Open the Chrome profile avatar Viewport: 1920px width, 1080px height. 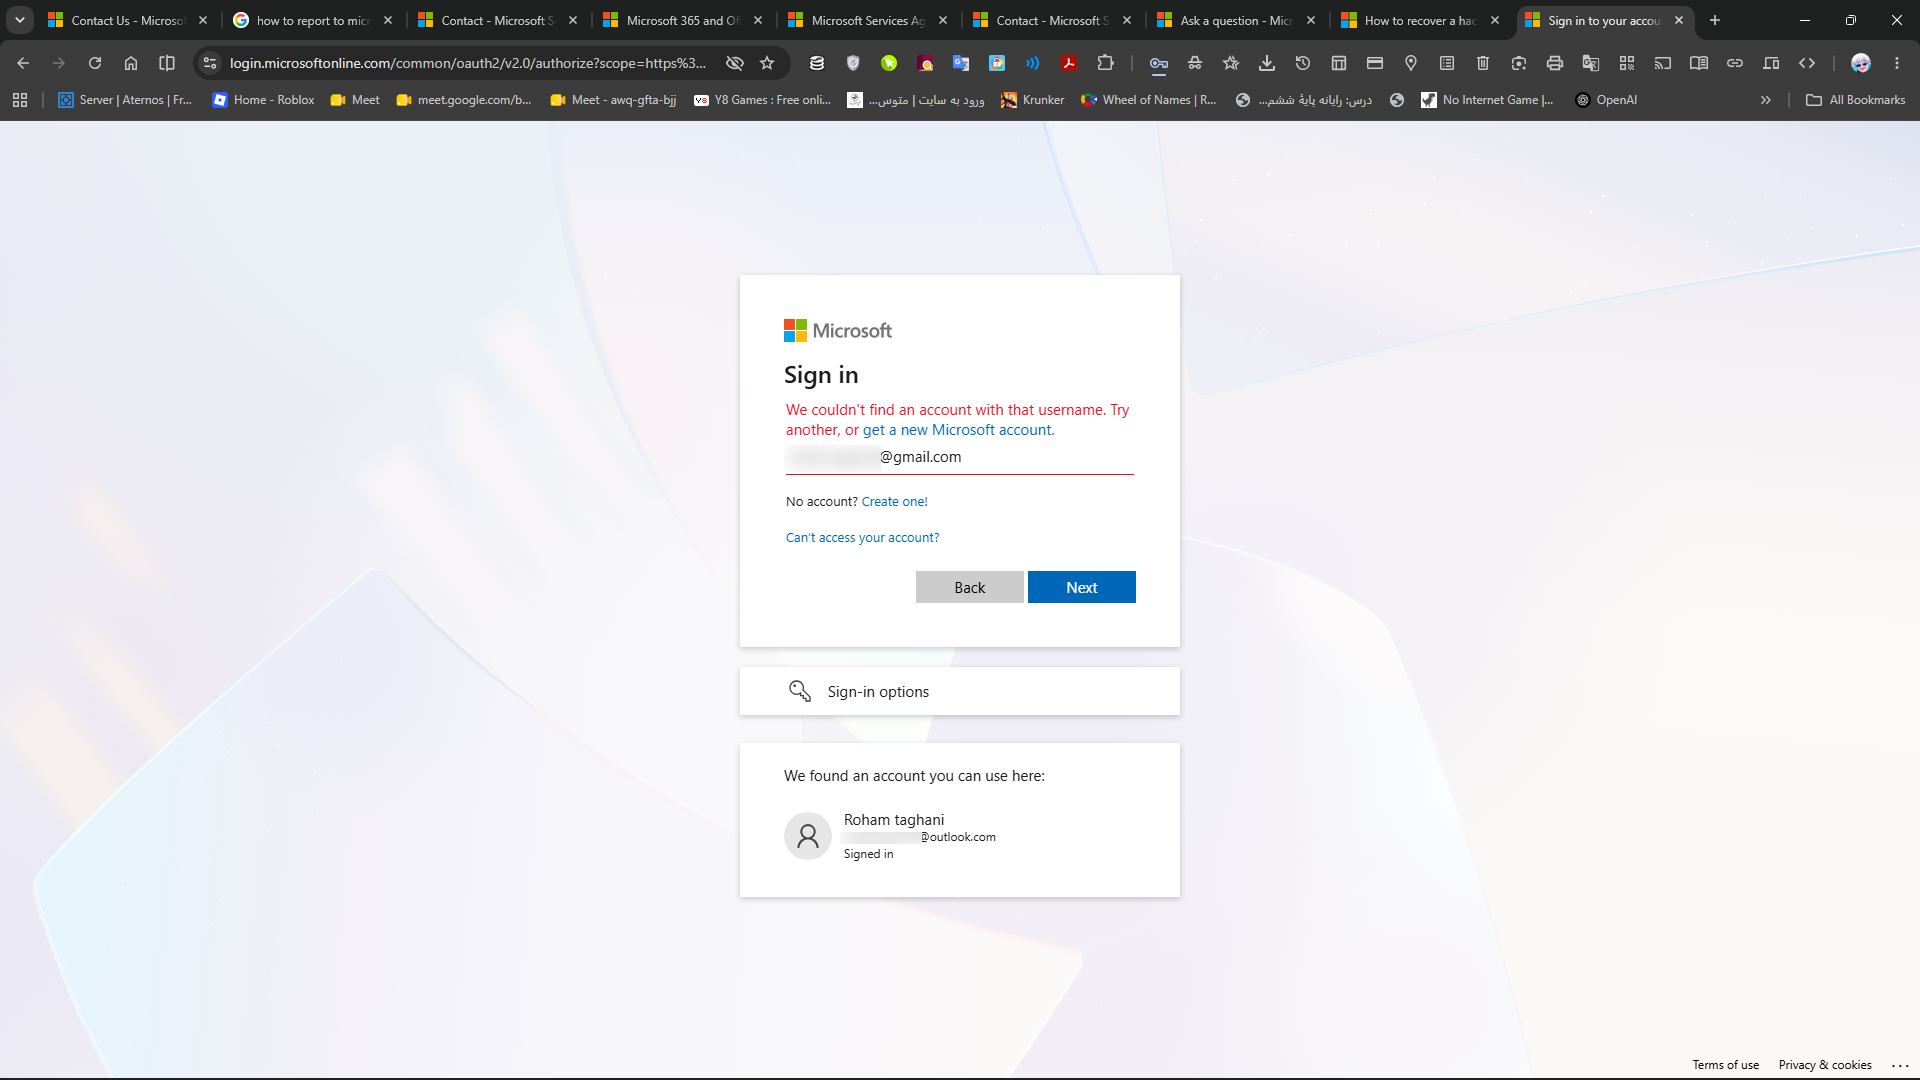[x=1861, y=63]
